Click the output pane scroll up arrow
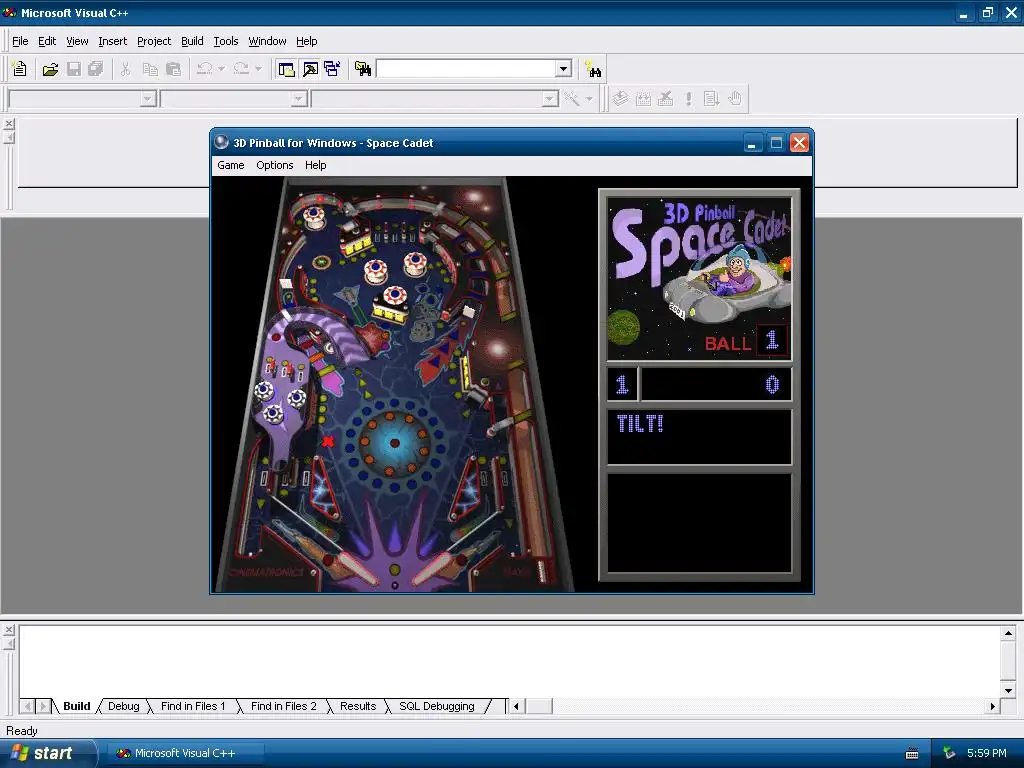This screenshot has width=1024, height=768. (x=1008, y=633)
